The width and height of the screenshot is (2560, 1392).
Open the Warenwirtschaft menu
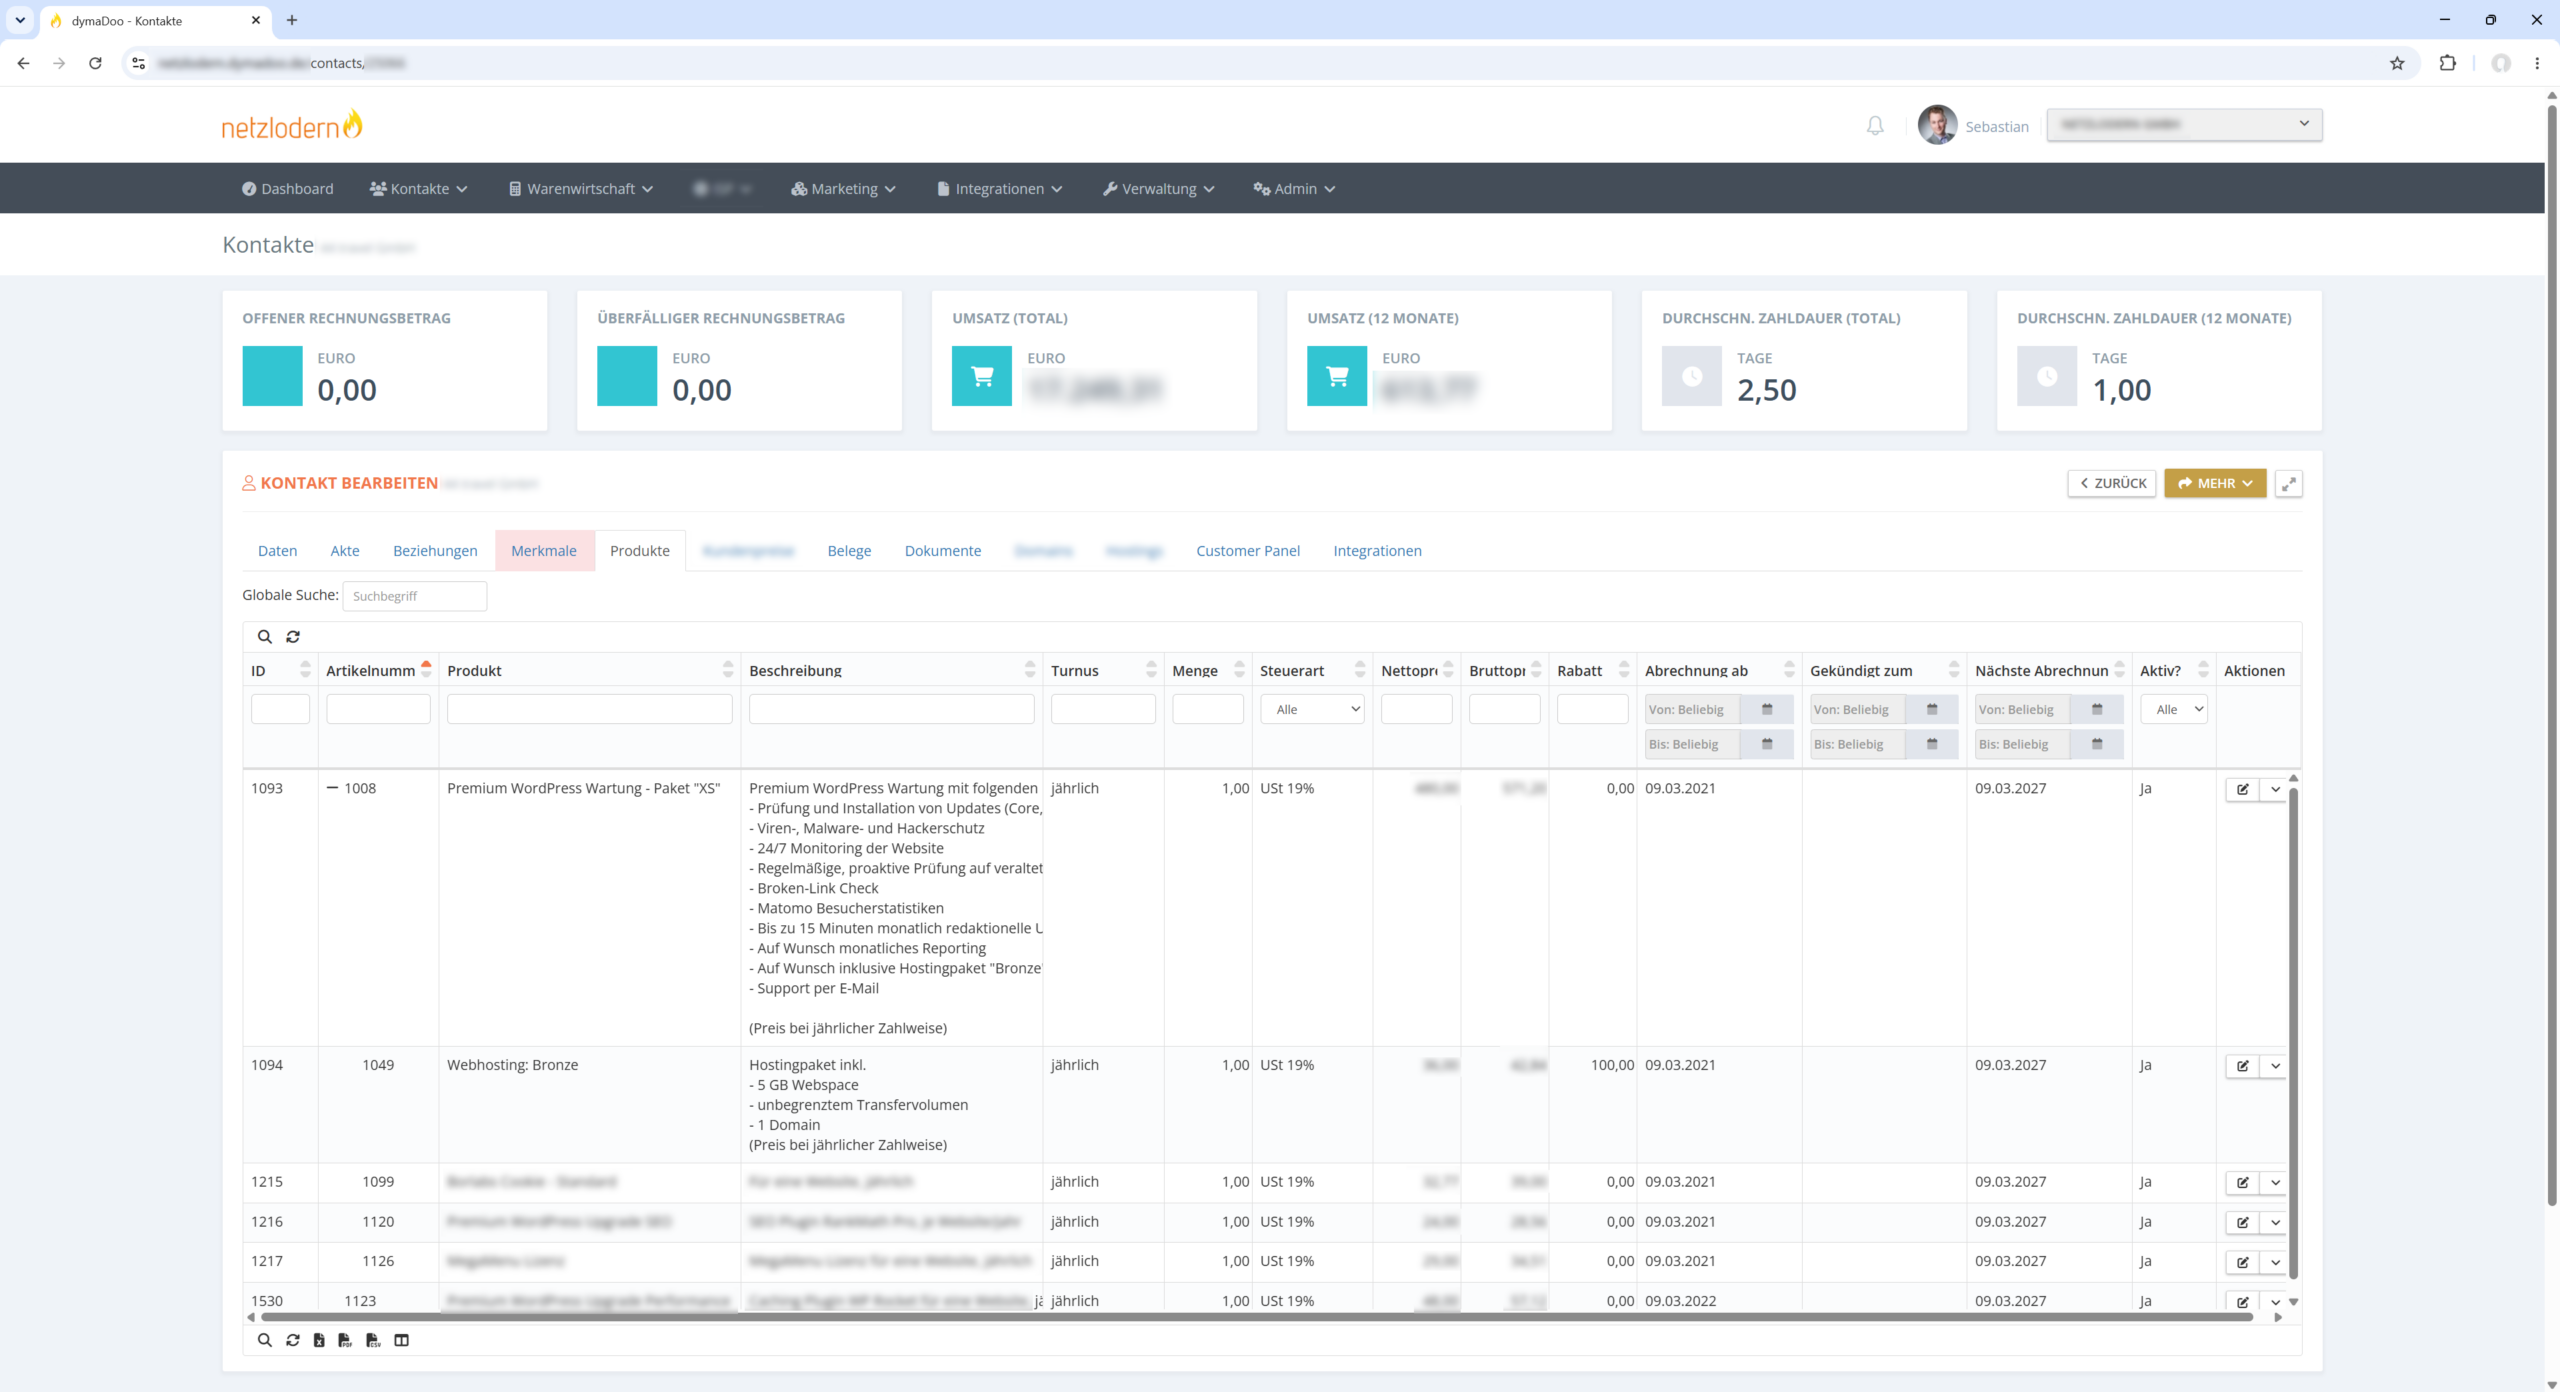tap(581, 189)
